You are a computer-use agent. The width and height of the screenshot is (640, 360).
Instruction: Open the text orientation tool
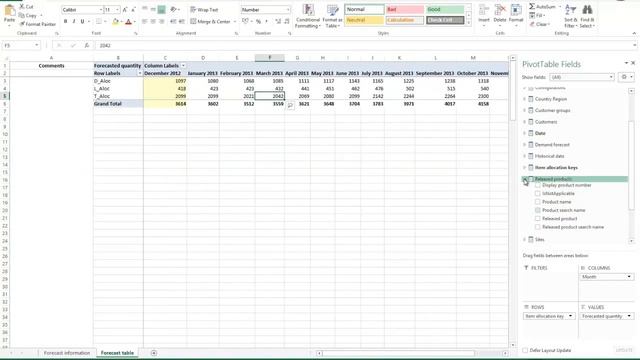(174, 9)
